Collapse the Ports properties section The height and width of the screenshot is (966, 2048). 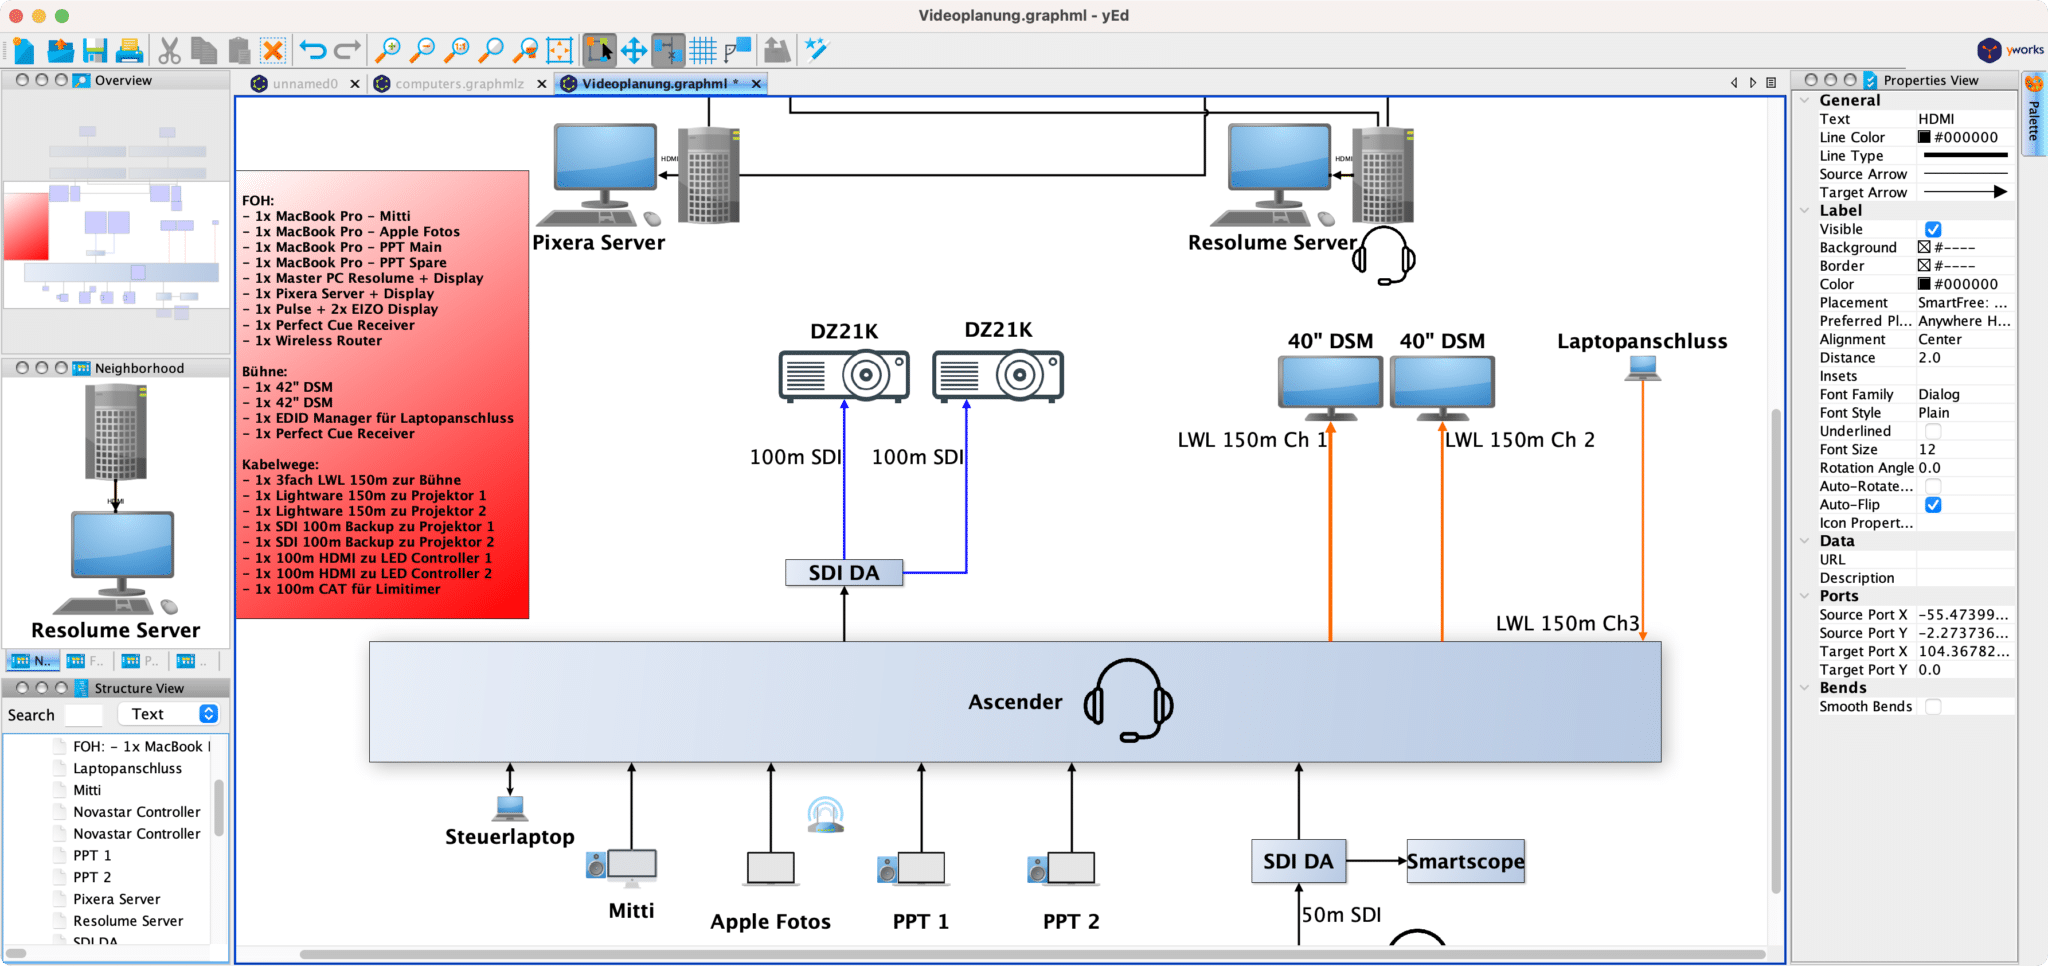1805,596
